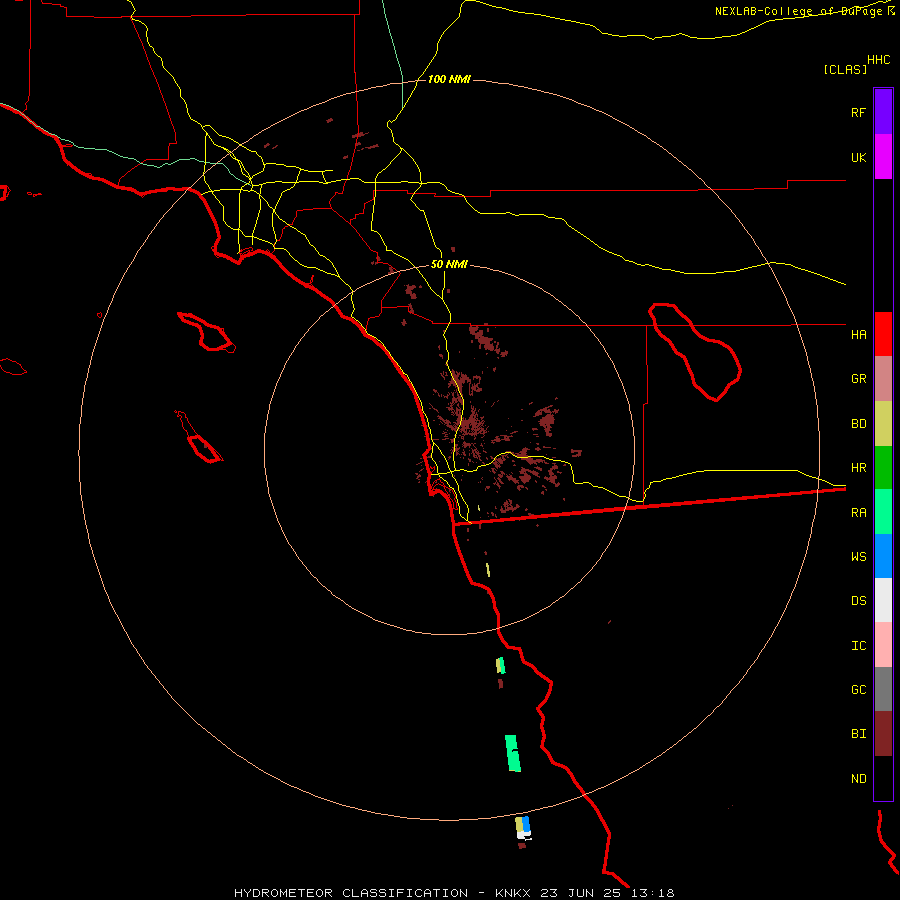Click the brown BI legend swatch
Screen dimensions: 900x900
point(883,734)
